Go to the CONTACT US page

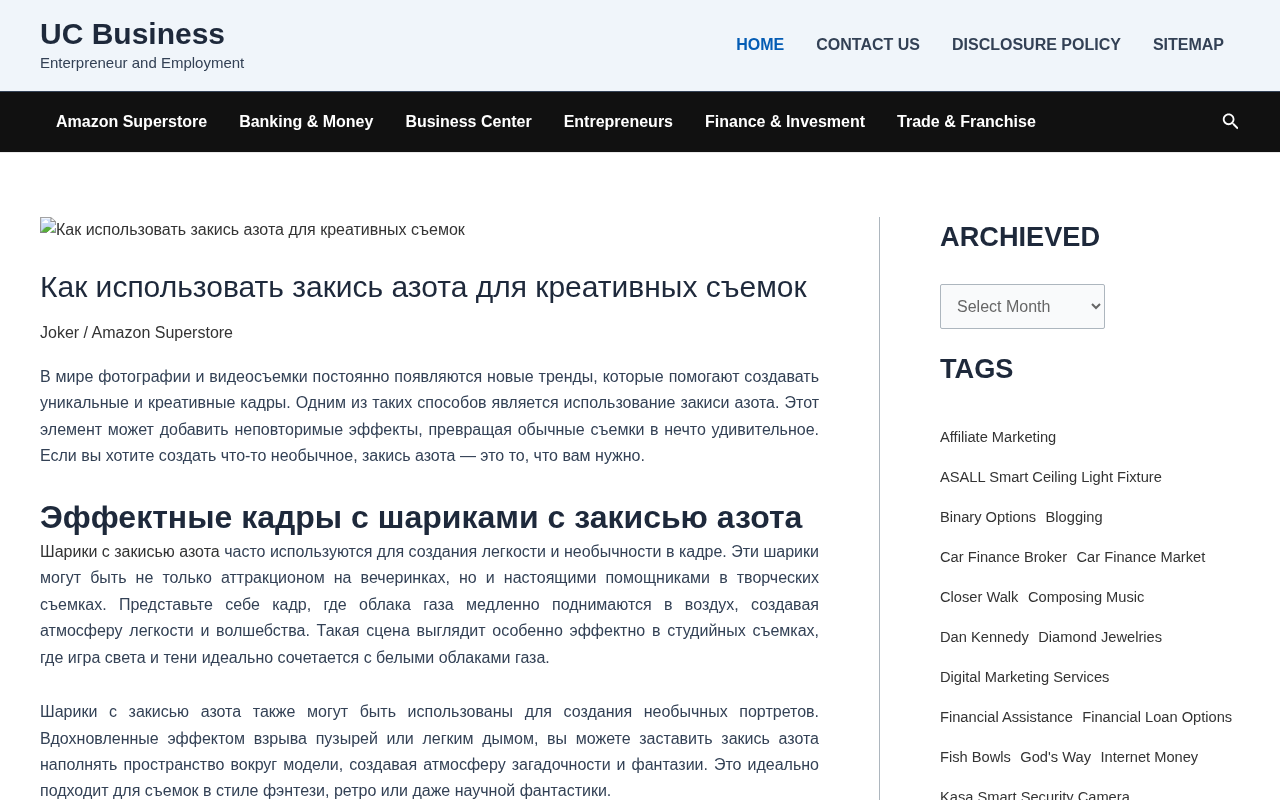868,45
